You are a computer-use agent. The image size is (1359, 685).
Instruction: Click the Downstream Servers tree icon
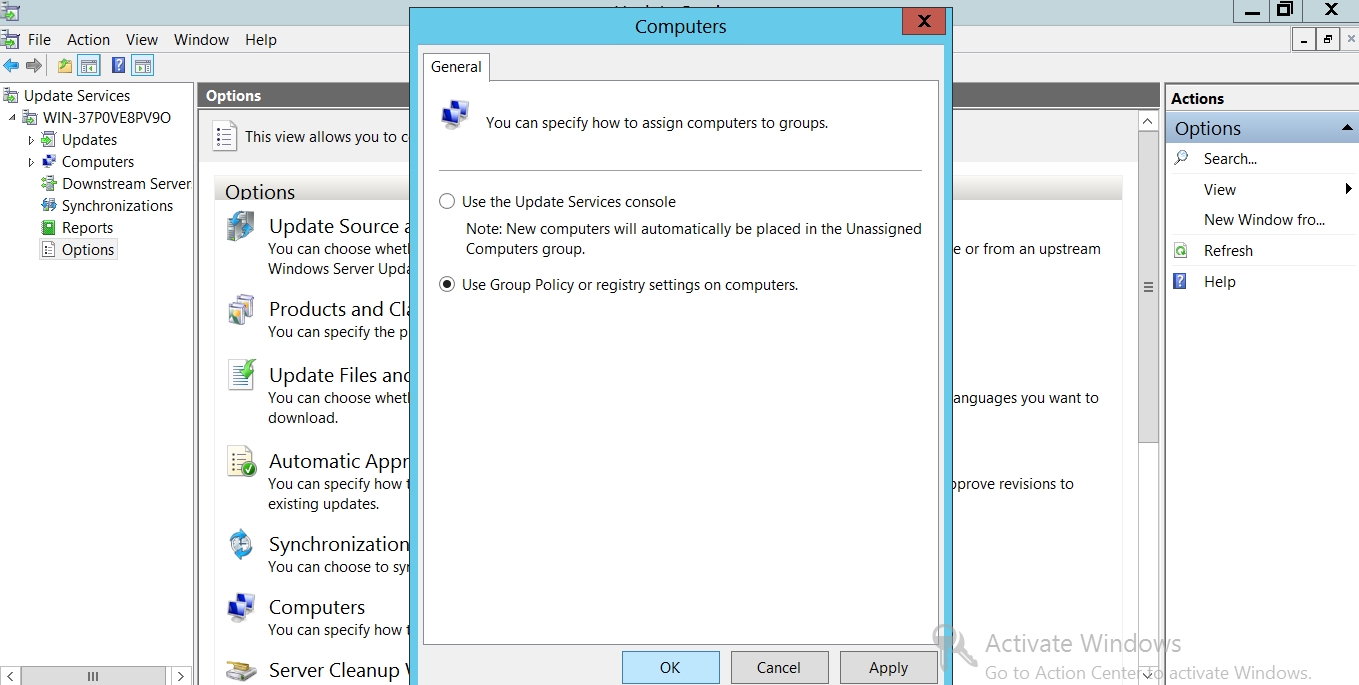tap(49, 184)
